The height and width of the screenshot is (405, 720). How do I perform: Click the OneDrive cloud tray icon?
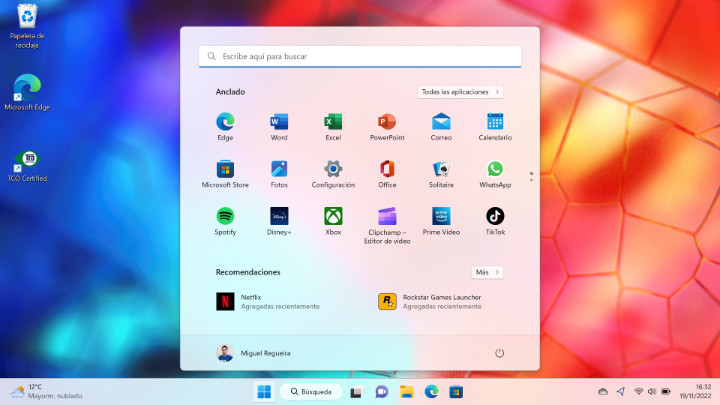coord(603,392)
